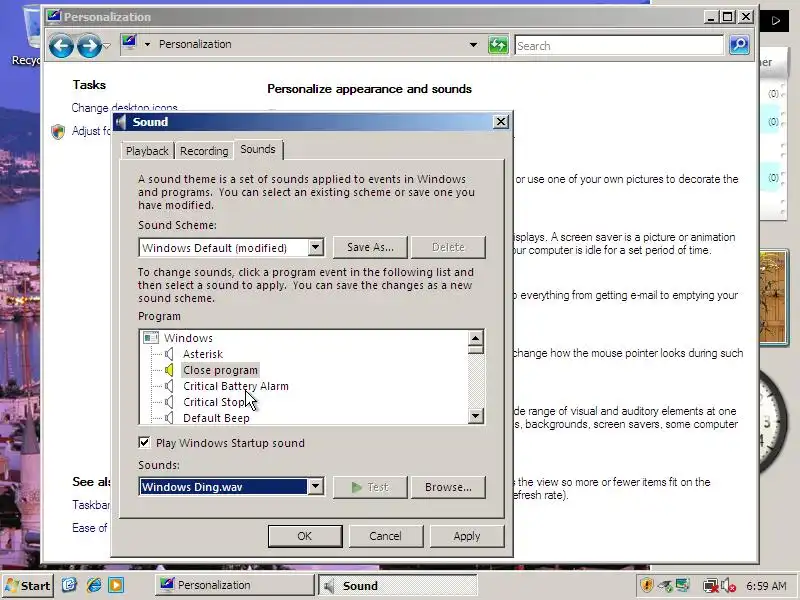Launch Internet Explorer from quick launch
Viewport: 800px width, 600px height.
tap(94, 585)
